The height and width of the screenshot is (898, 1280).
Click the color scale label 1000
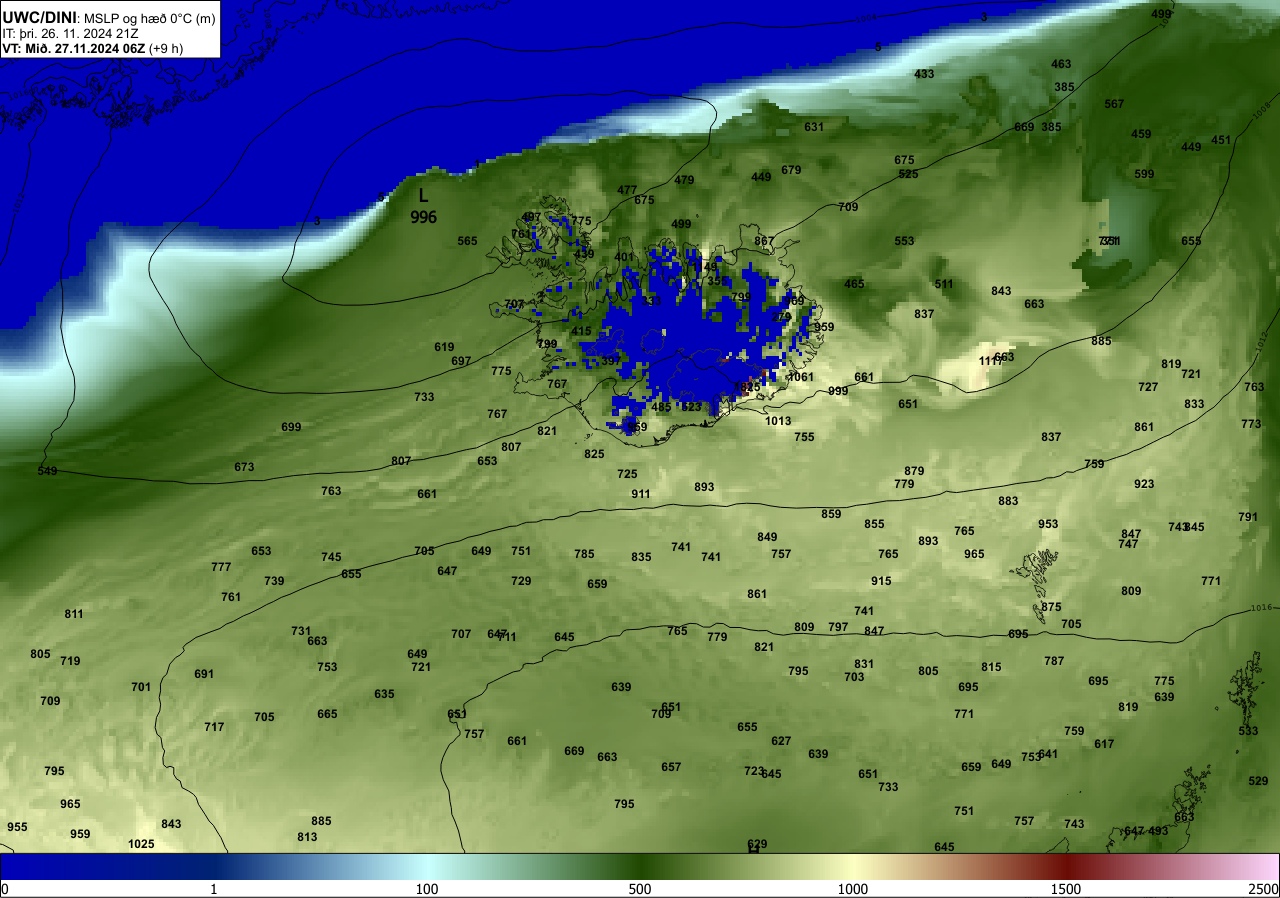pyautogui.click(x=853, y=889)
